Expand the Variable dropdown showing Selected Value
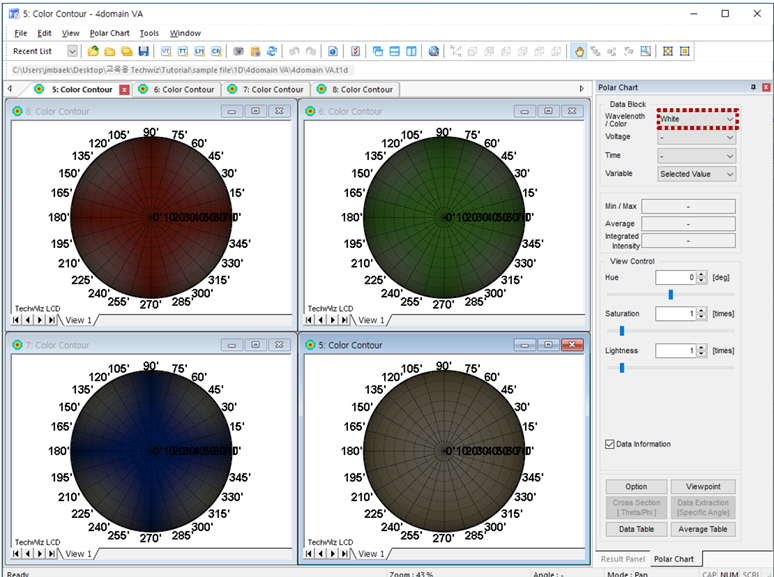 coord(697,174)
